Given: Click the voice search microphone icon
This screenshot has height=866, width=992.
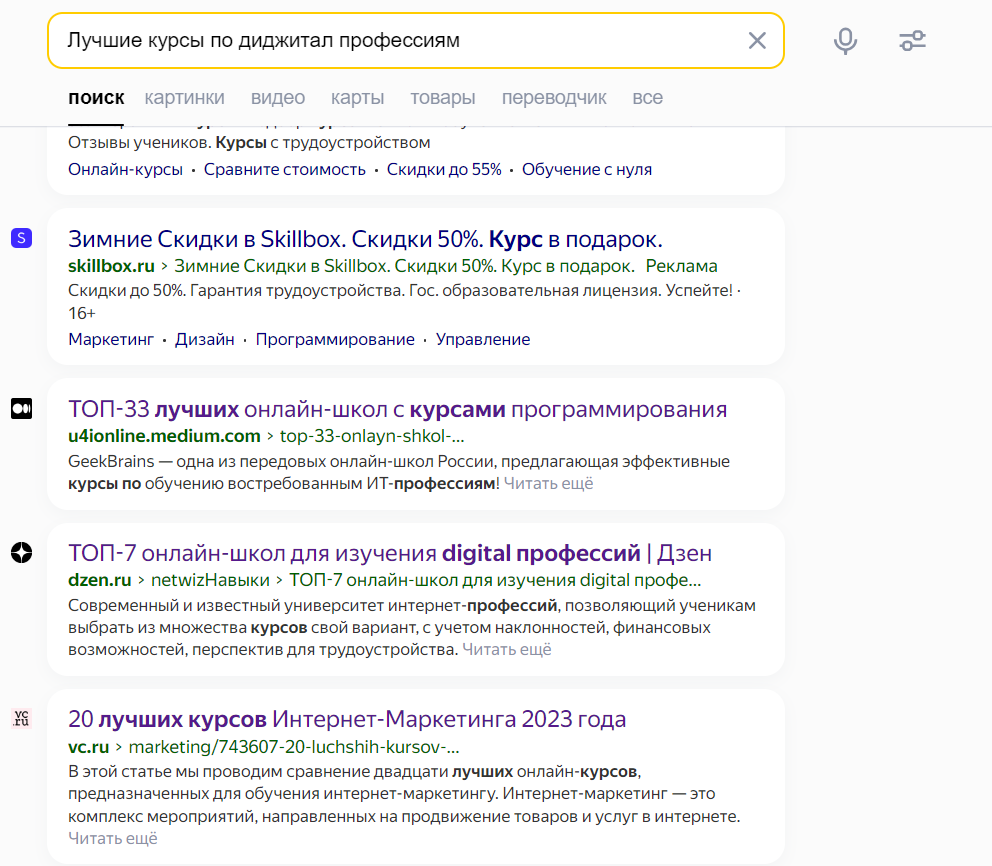Looking at the screenshot, I should [x=845, y=41].
